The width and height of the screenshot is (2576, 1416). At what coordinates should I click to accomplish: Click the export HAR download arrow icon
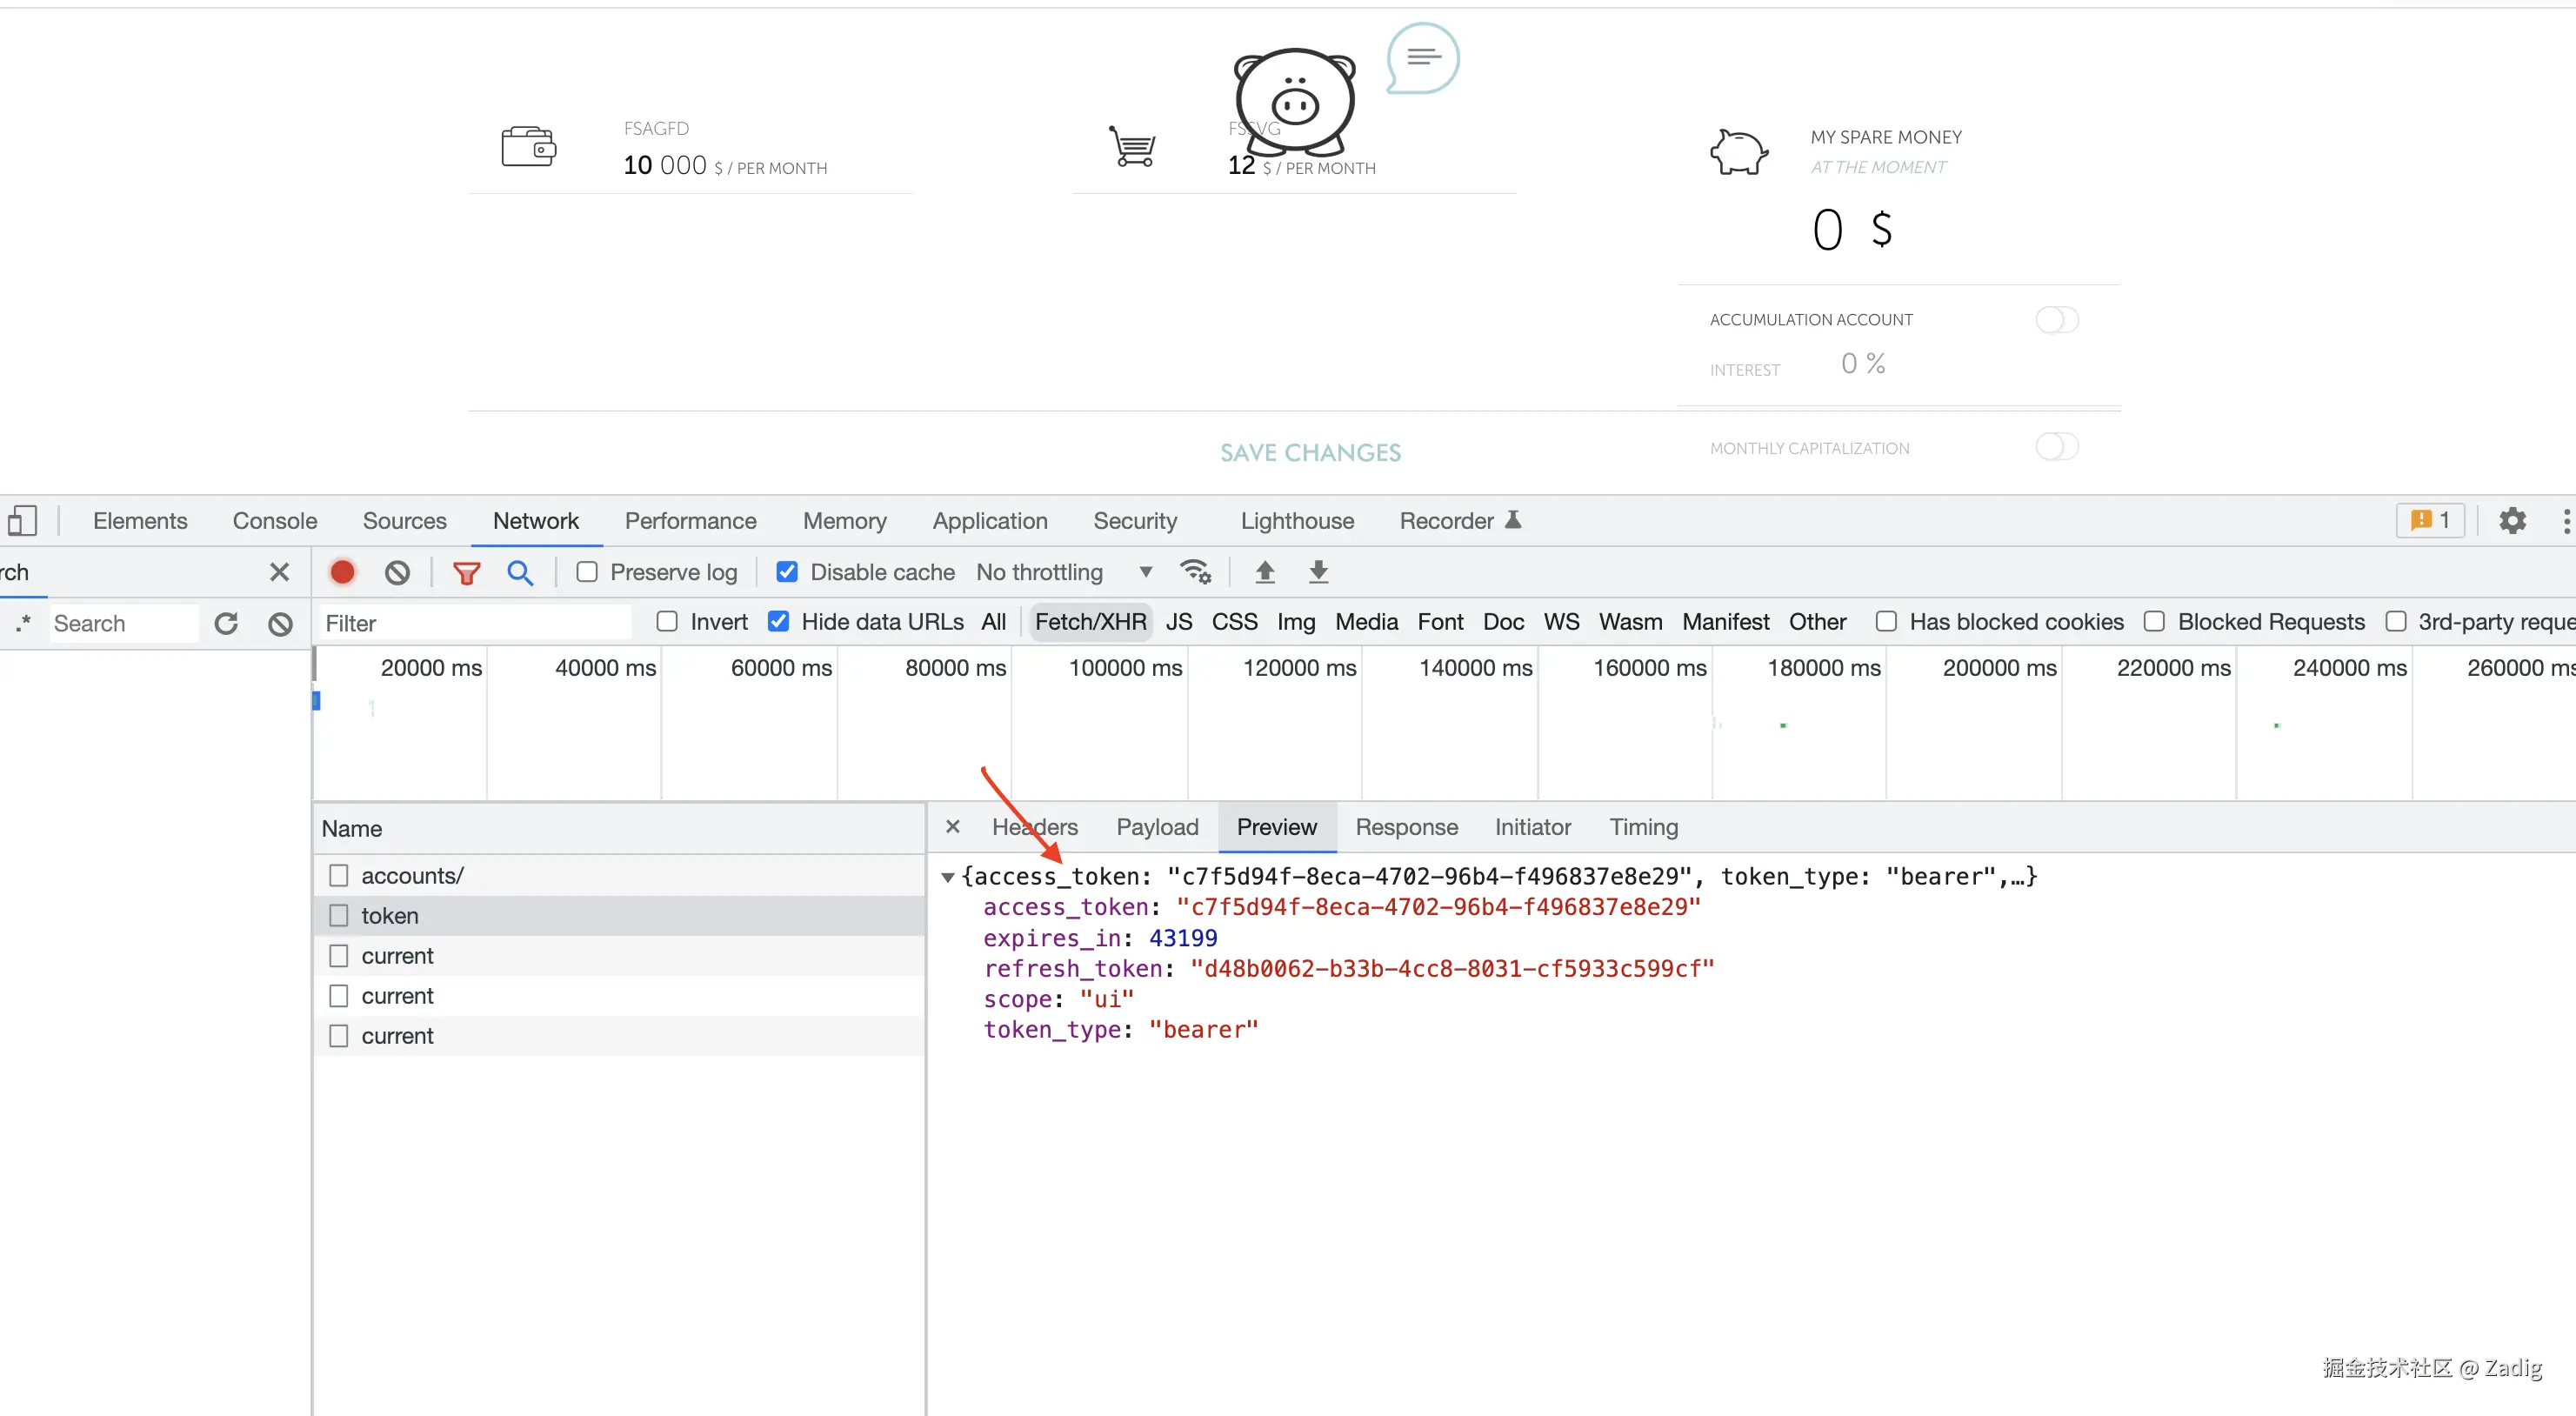pos(1318,572)
